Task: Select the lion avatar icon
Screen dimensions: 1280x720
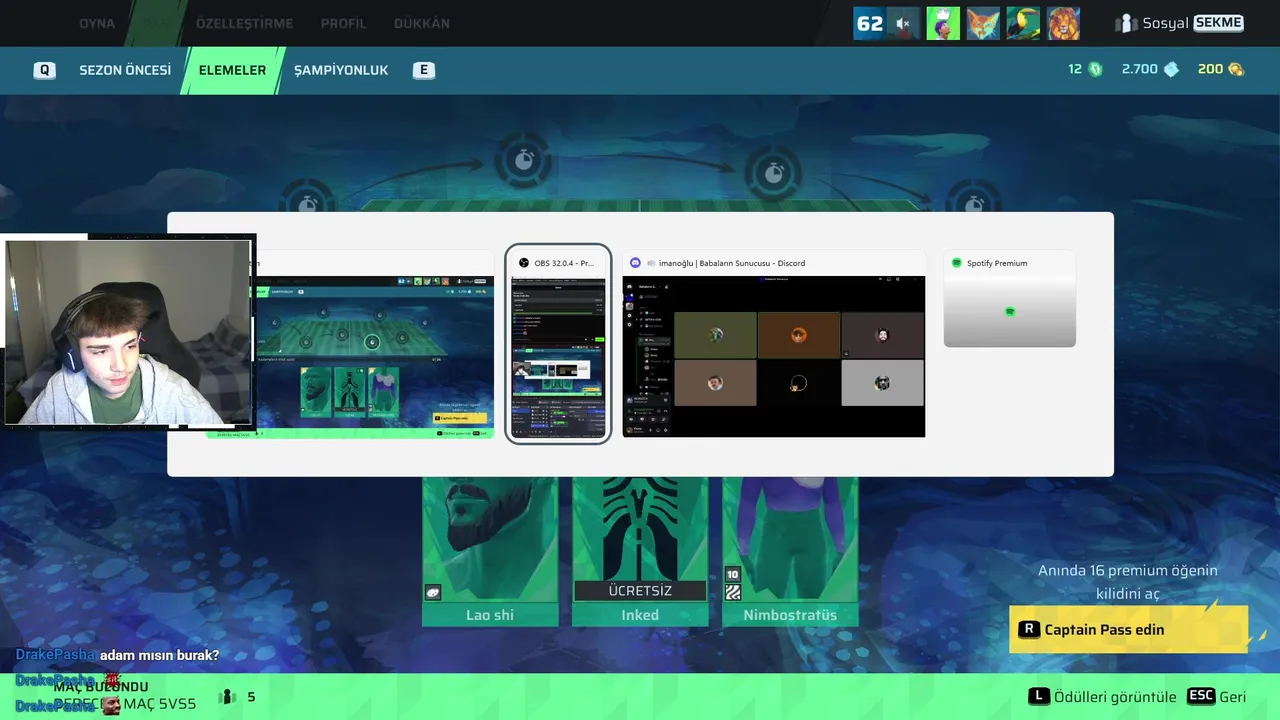Action: click(1063, 23)
